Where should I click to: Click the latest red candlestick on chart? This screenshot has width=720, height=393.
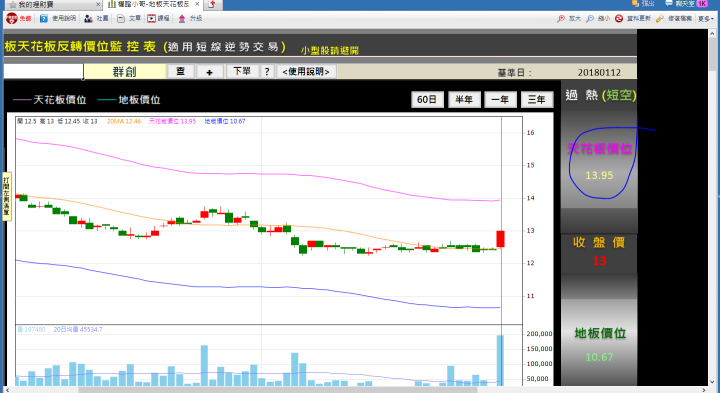tap(500, 239)
